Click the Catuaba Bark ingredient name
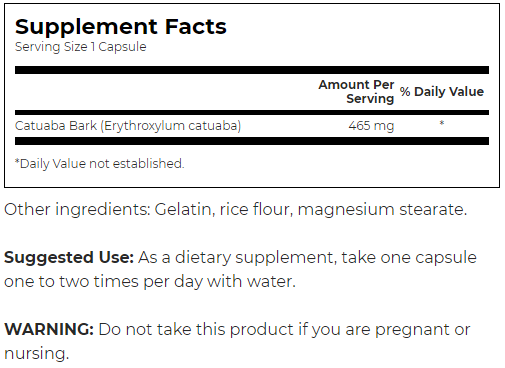This screenshot has width=505, height=368. pos(56,126)
